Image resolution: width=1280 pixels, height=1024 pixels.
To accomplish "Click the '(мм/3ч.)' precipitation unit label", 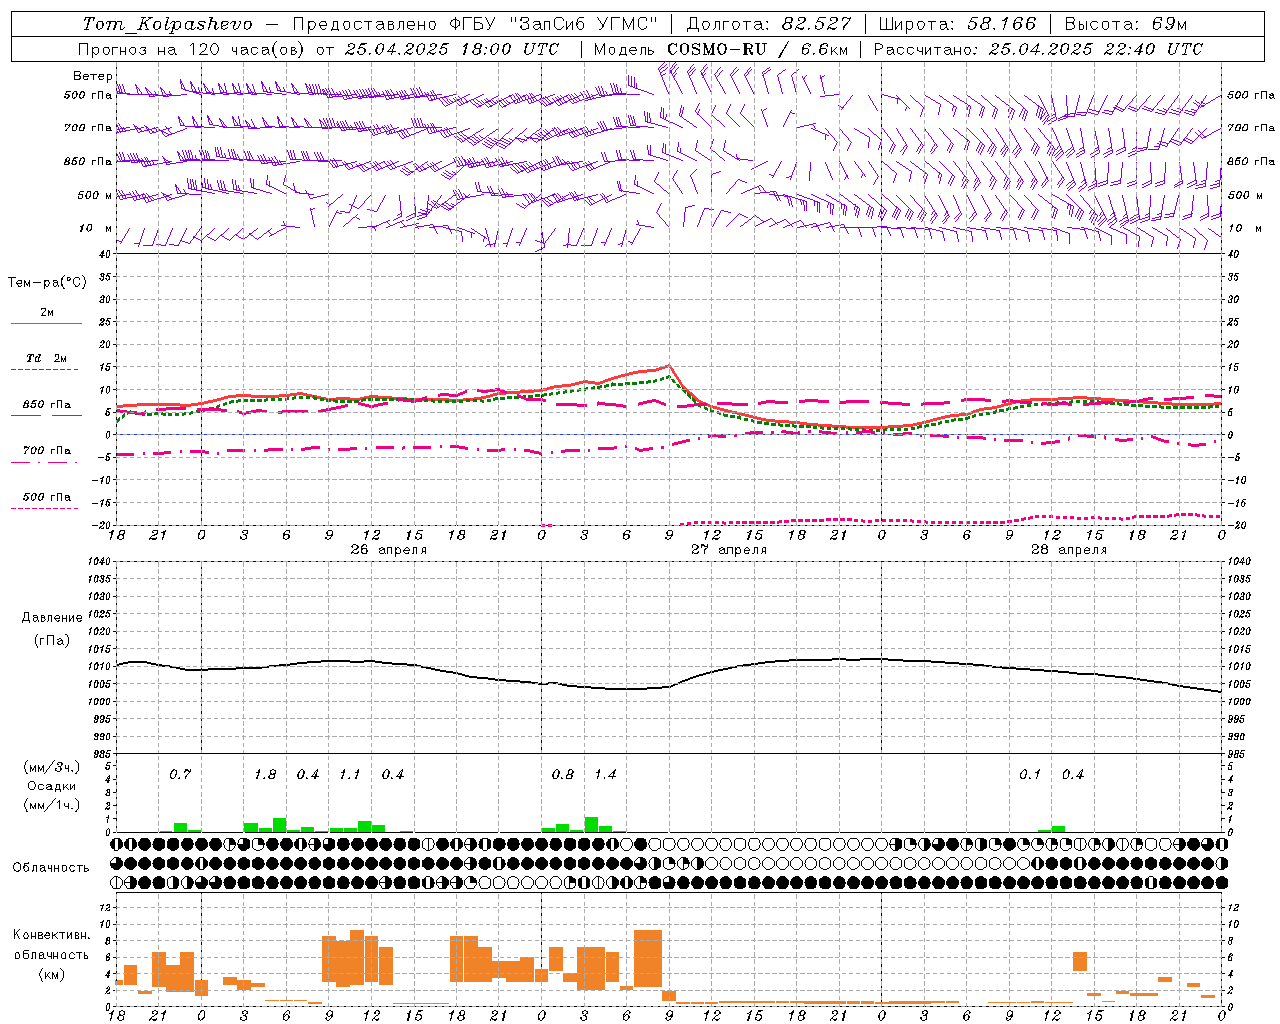I will [51, 767].
